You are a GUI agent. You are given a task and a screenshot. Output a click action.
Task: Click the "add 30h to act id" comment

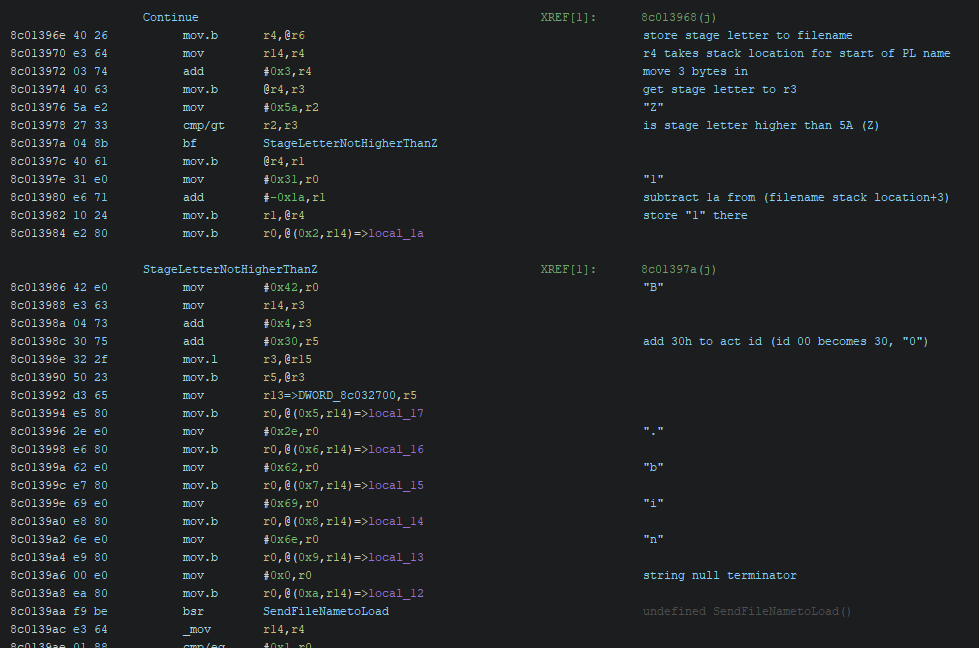(x=785, y=341)
